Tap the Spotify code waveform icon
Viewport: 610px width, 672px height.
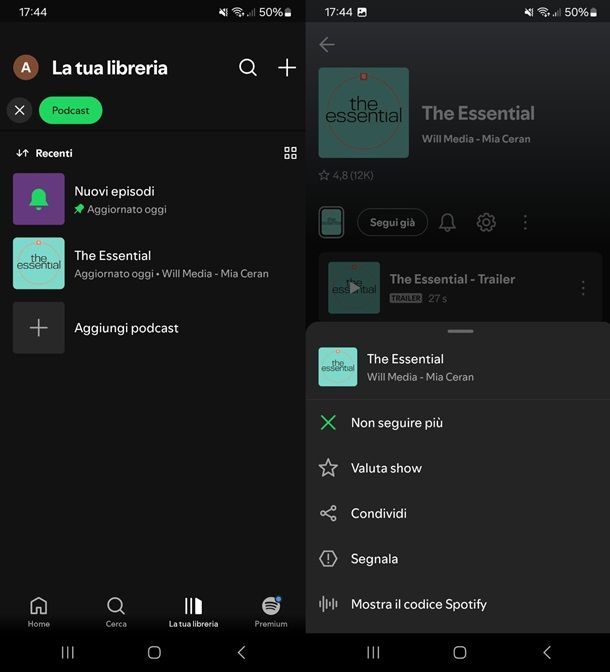click(328, 604)
